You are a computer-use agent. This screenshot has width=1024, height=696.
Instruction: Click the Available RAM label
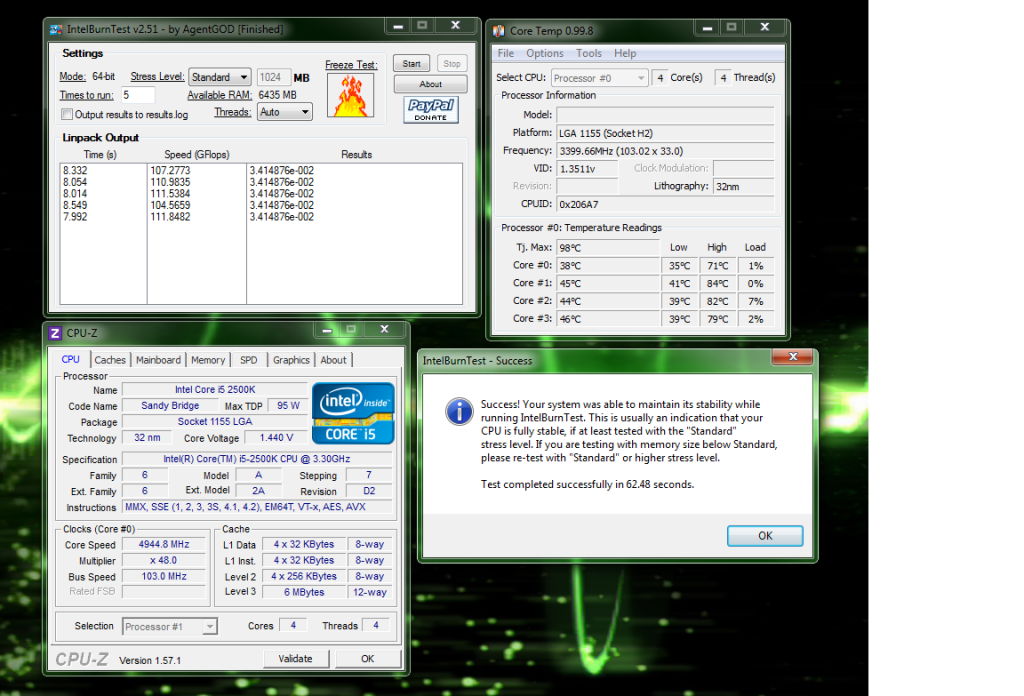[219, 95]
